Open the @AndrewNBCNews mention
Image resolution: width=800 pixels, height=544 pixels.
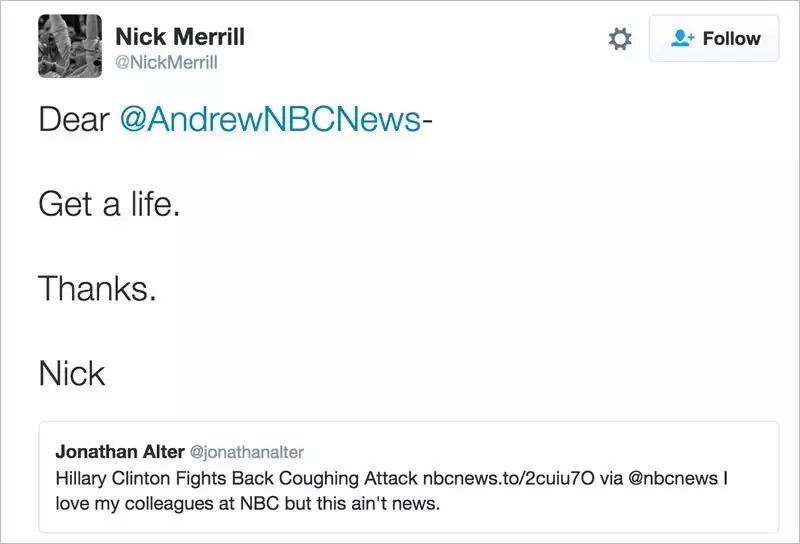click(x=270, y=119)
